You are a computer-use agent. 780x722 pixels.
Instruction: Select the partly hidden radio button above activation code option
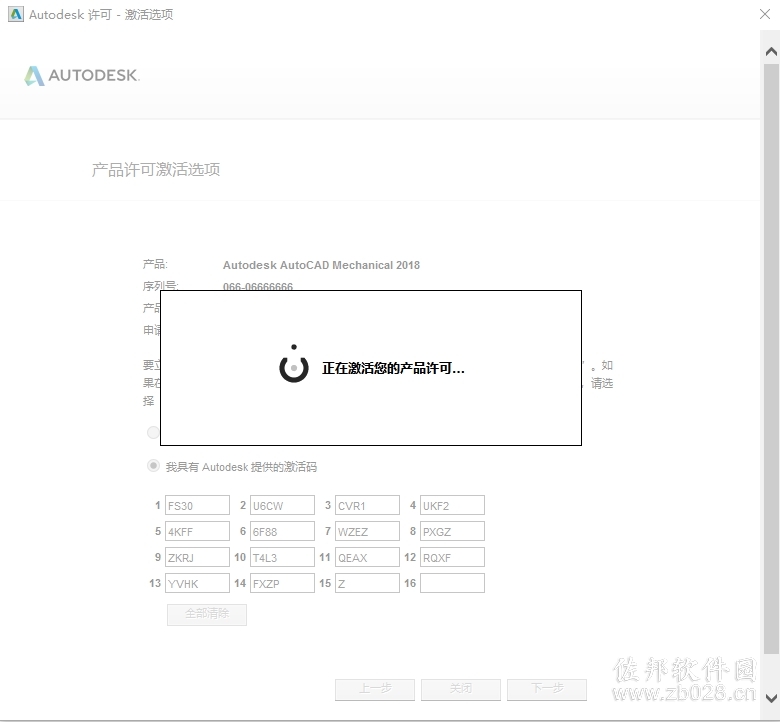tap(153, 432)
